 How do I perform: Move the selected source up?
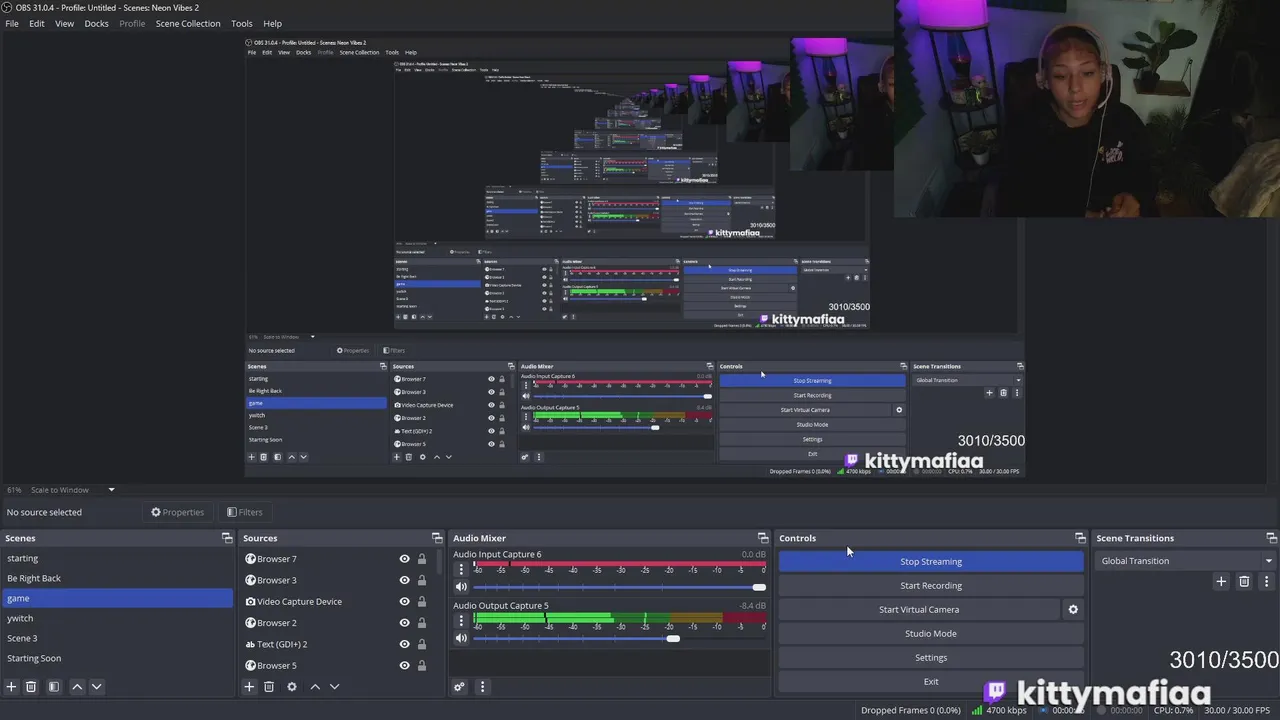(315, 687)
